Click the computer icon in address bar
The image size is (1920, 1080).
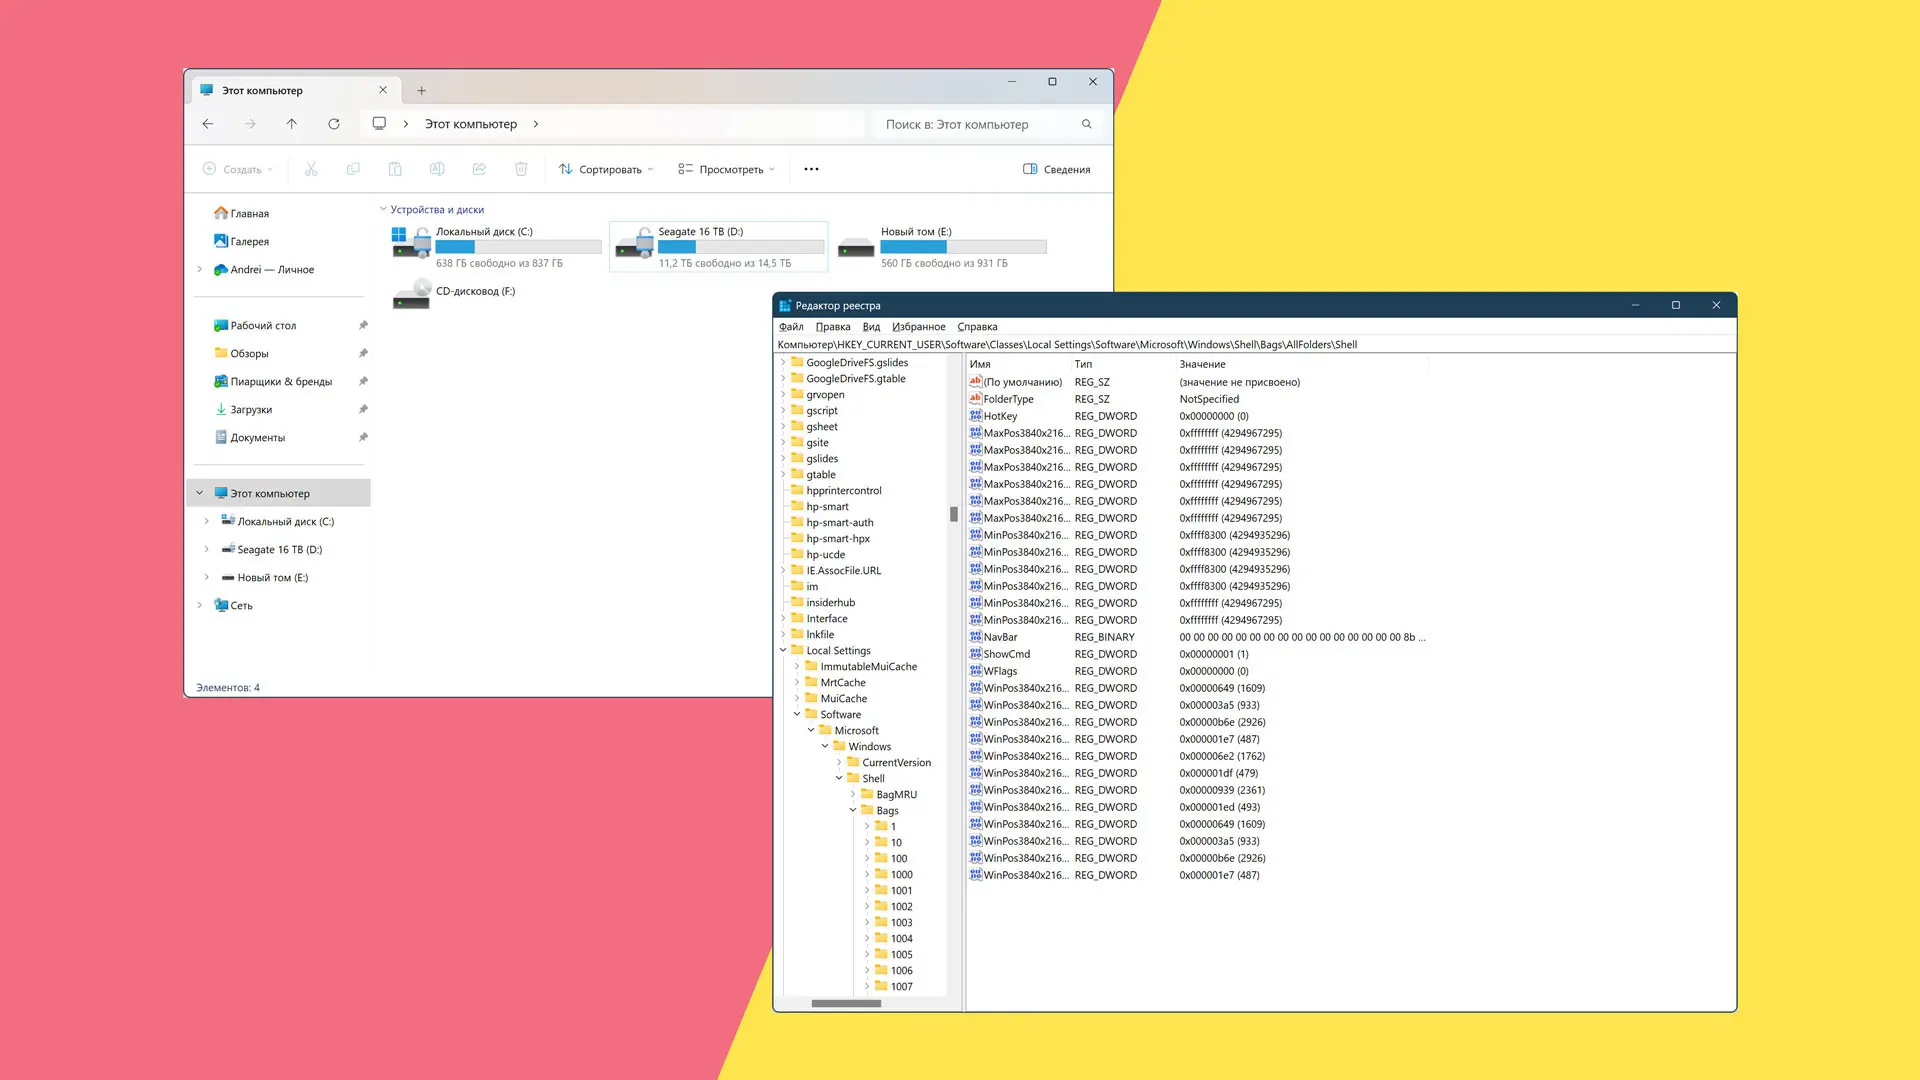379,124
